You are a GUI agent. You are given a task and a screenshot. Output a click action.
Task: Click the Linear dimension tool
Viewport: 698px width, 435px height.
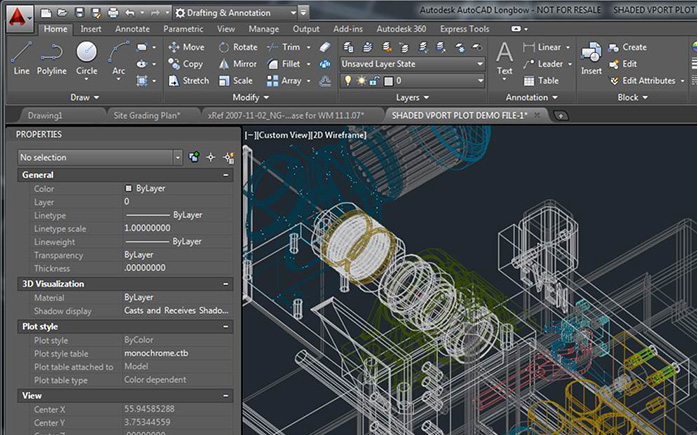(x=542, y=47)
